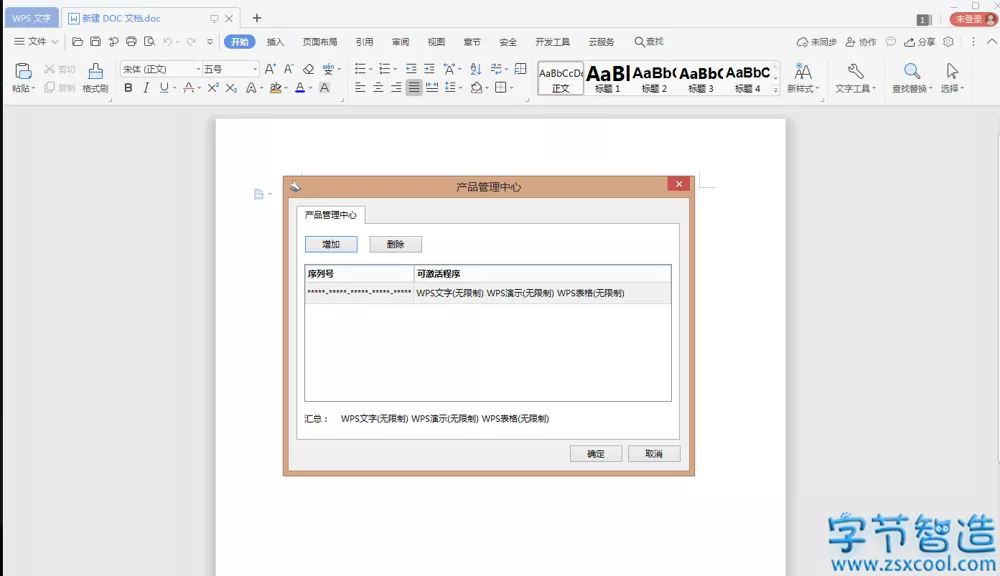Clear formatting with the eraser icon

click(308, 69)
